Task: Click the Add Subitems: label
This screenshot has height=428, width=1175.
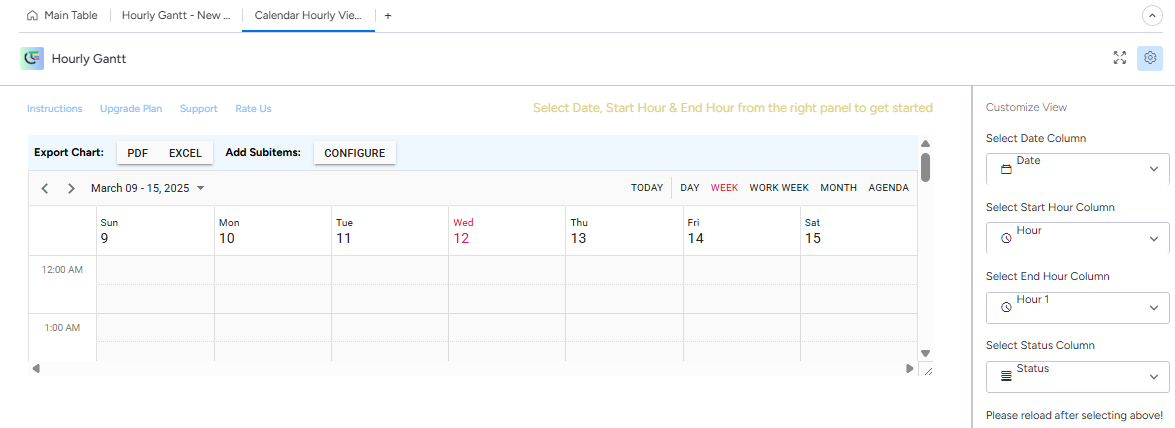Action: coord(263,153)
